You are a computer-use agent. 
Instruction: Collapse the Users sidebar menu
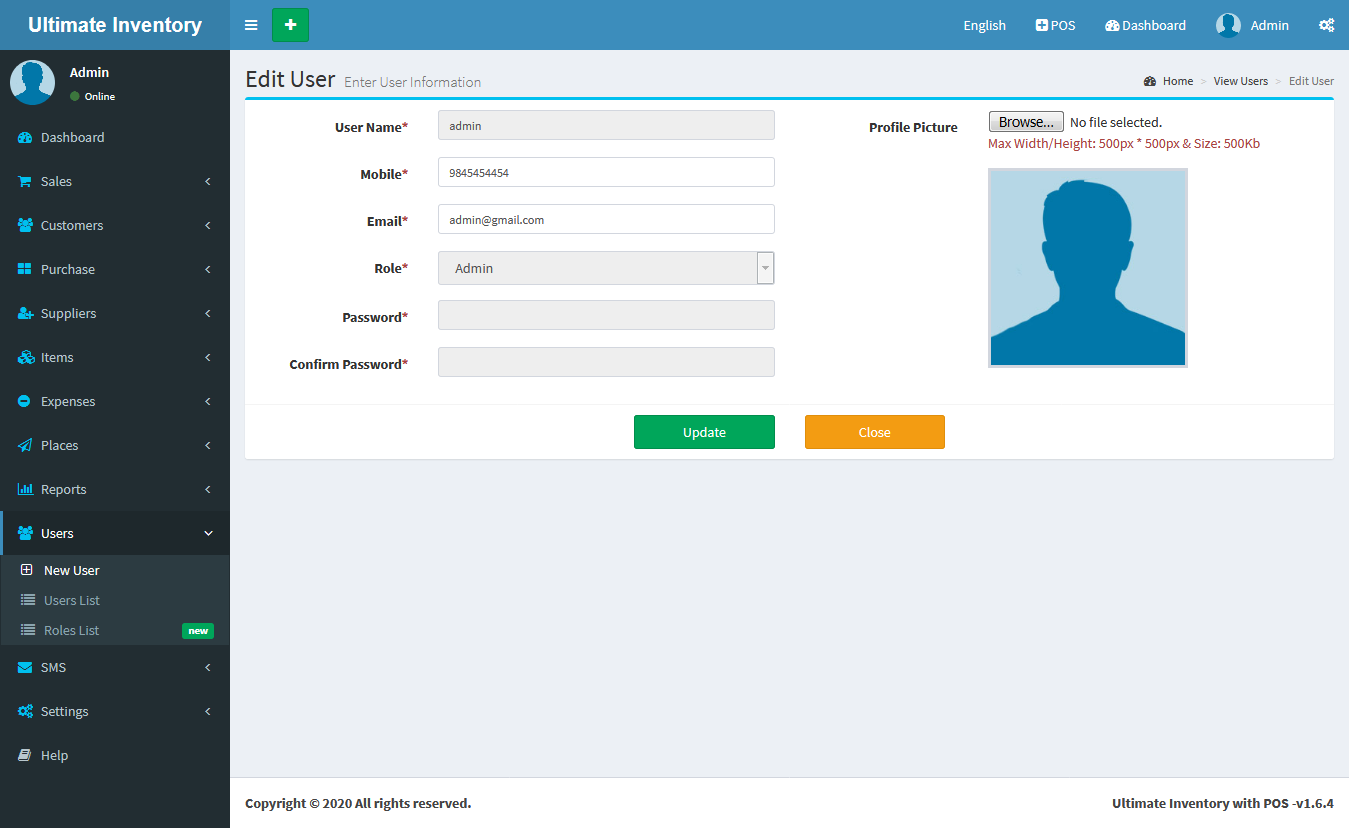coord(115,534)
